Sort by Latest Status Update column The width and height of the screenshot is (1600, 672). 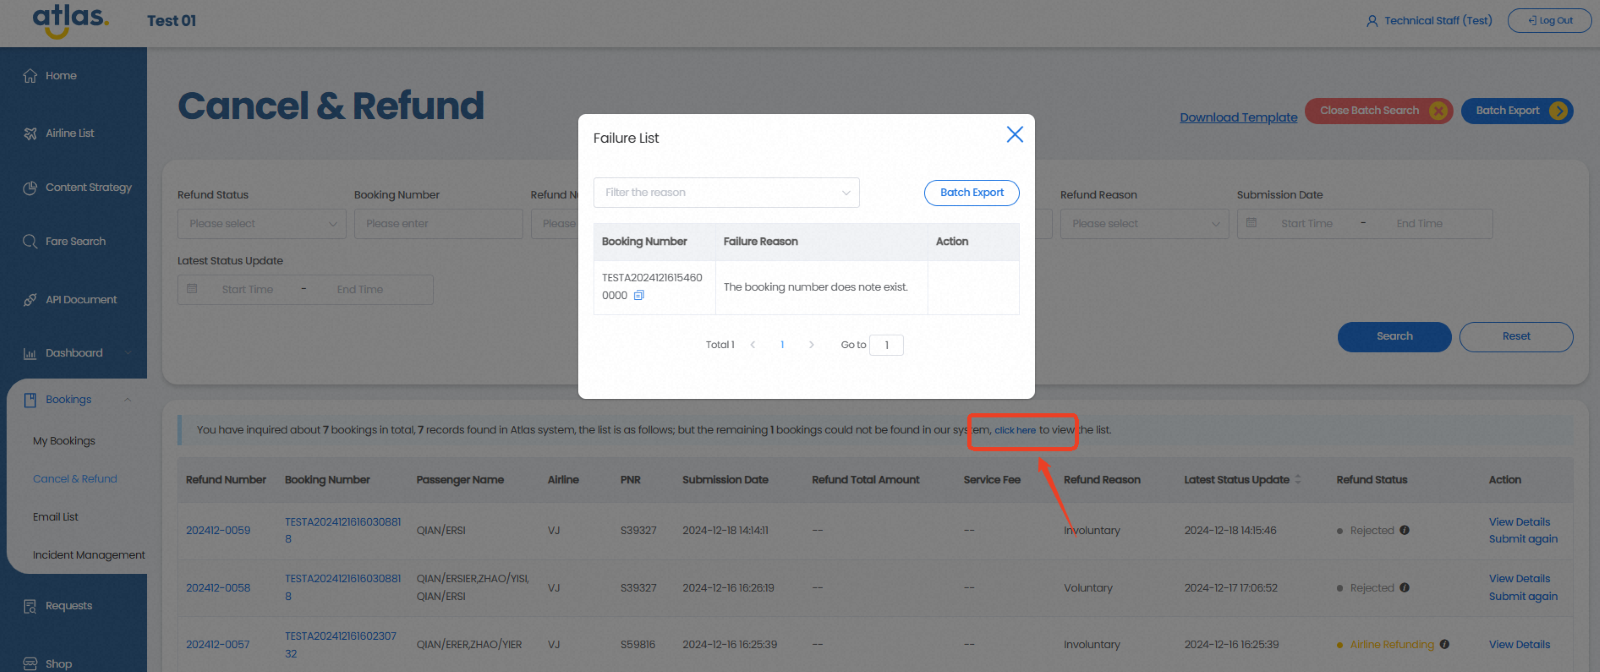tap(1298, 480)
